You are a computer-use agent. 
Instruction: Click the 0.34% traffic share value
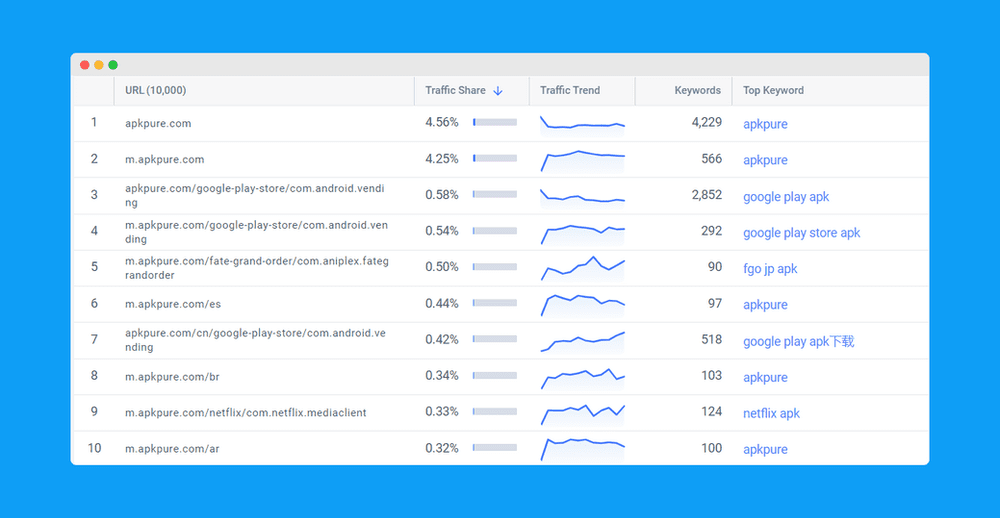pos(442,375)
